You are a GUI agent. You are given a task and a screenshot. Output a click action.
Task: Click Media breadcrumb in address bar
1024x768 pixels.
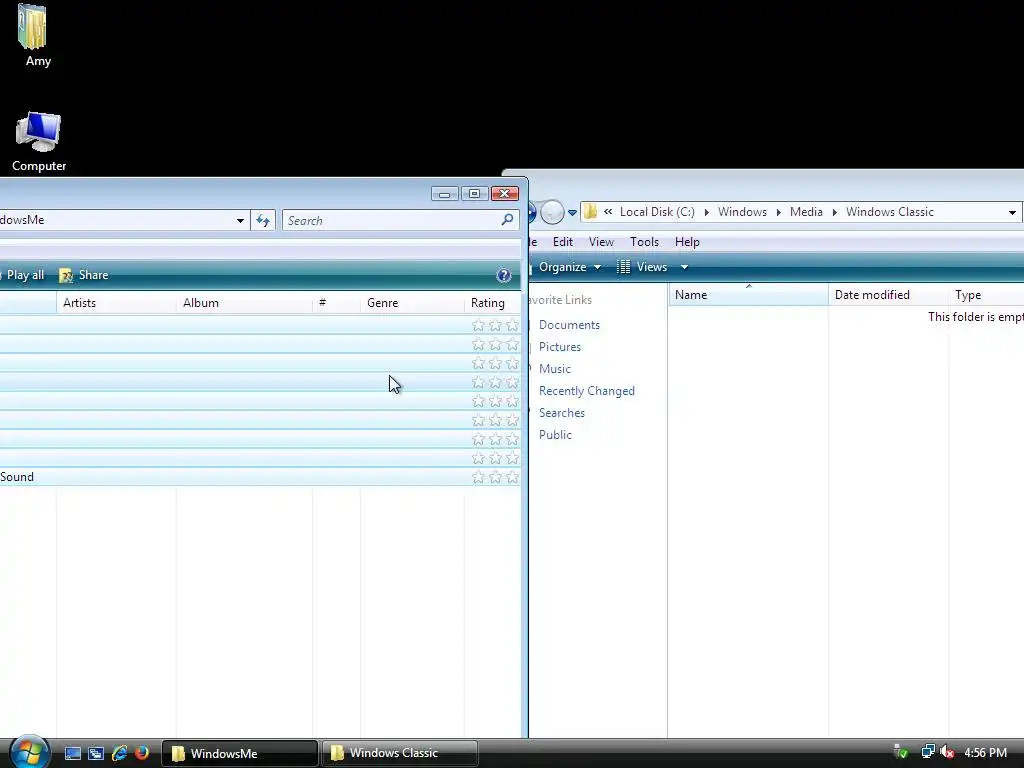[806, 212]
